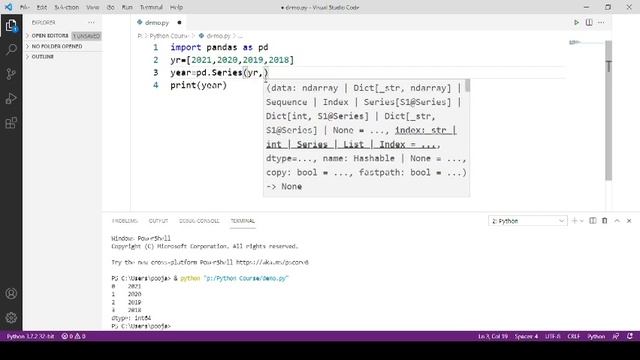Screen dimensions: 640x360
Task: Select Python interpreter in status bar
Action: click(x=30, y=336)
